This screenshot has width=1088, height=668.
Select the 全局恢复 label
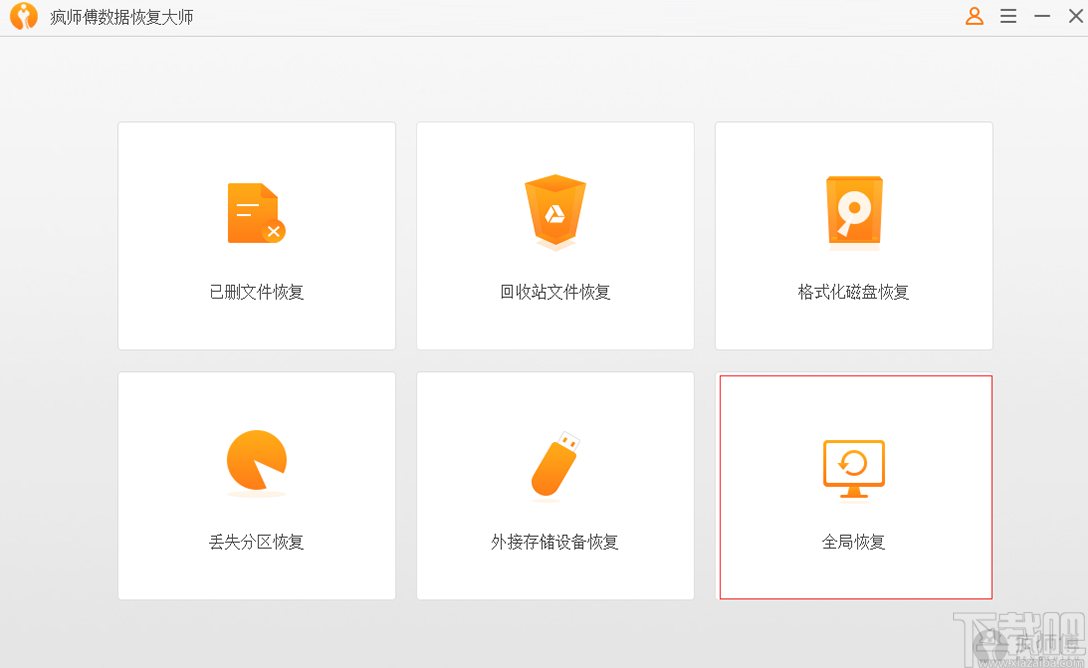coord(853,542)
